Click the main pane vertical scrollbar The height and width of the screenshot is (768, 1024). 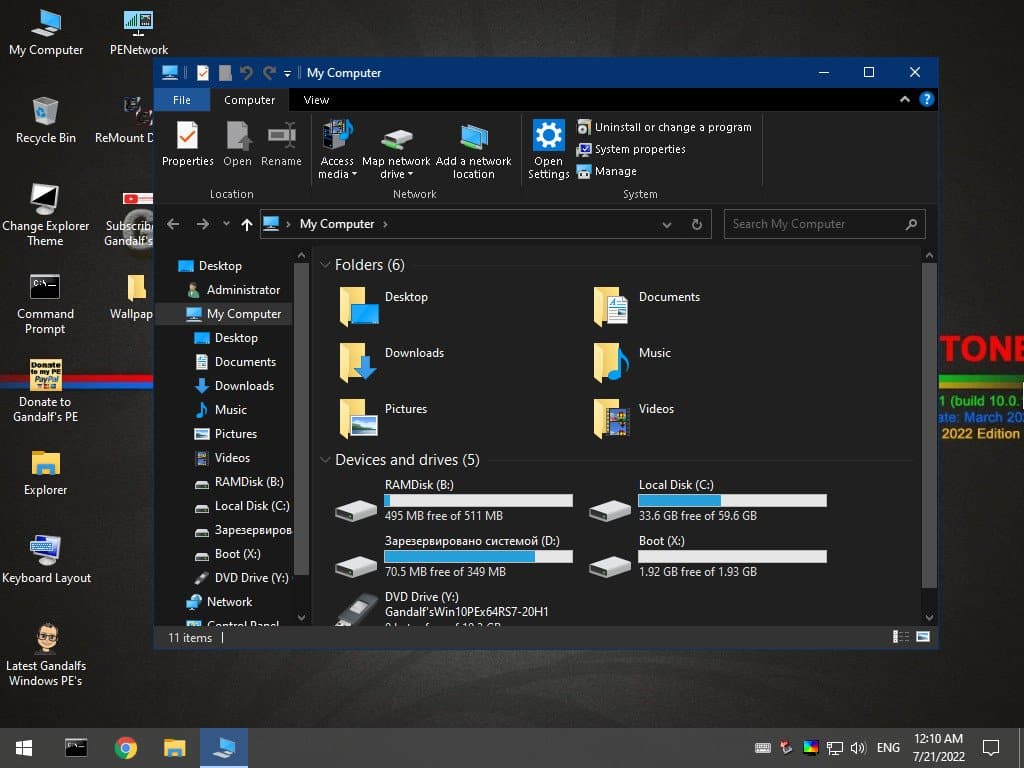[x=929, y=424]
